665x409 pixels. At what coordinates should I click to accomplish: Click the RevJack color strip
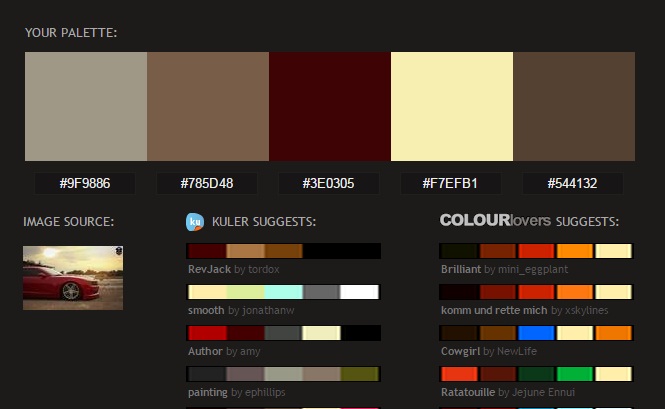point(283,251)
